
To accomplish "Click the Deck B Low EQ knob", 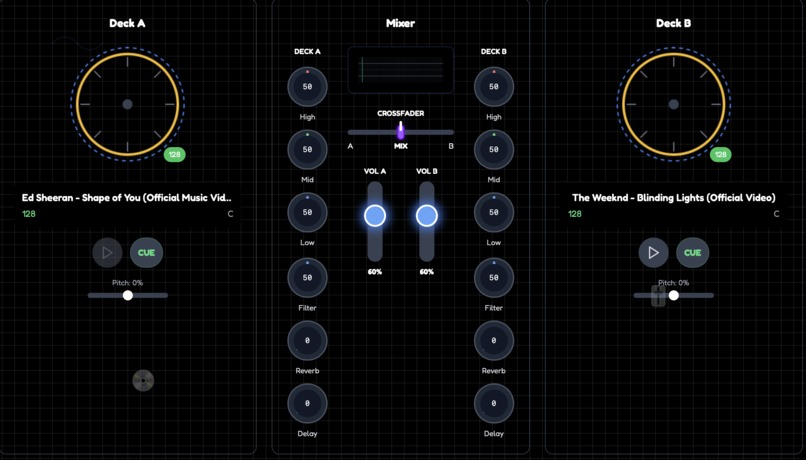I will (493, 212).
